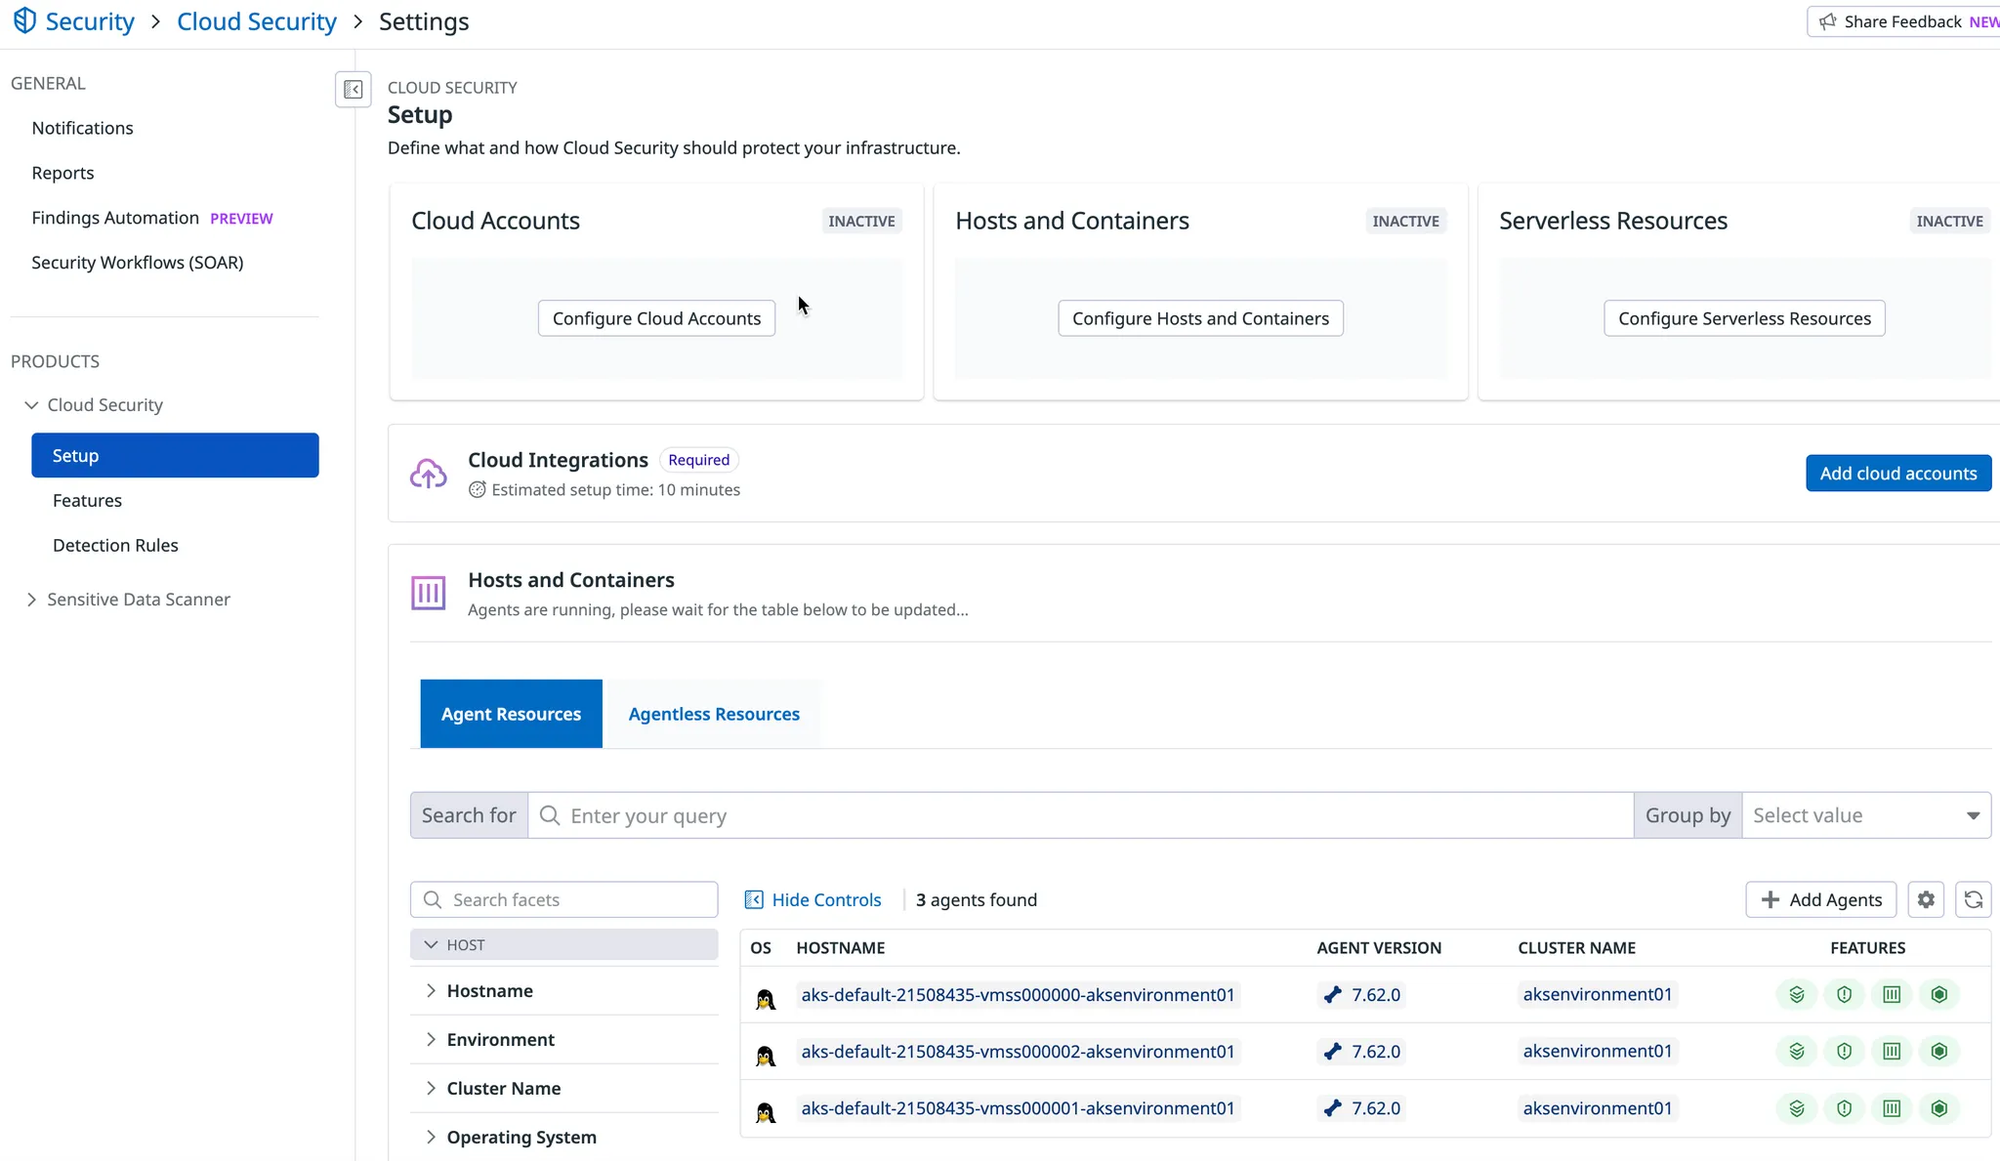2000x1161 pixels.
Task: Open hostname aks-default-21508435-vmss000000-aksenvironment01
Action: 1018,995
